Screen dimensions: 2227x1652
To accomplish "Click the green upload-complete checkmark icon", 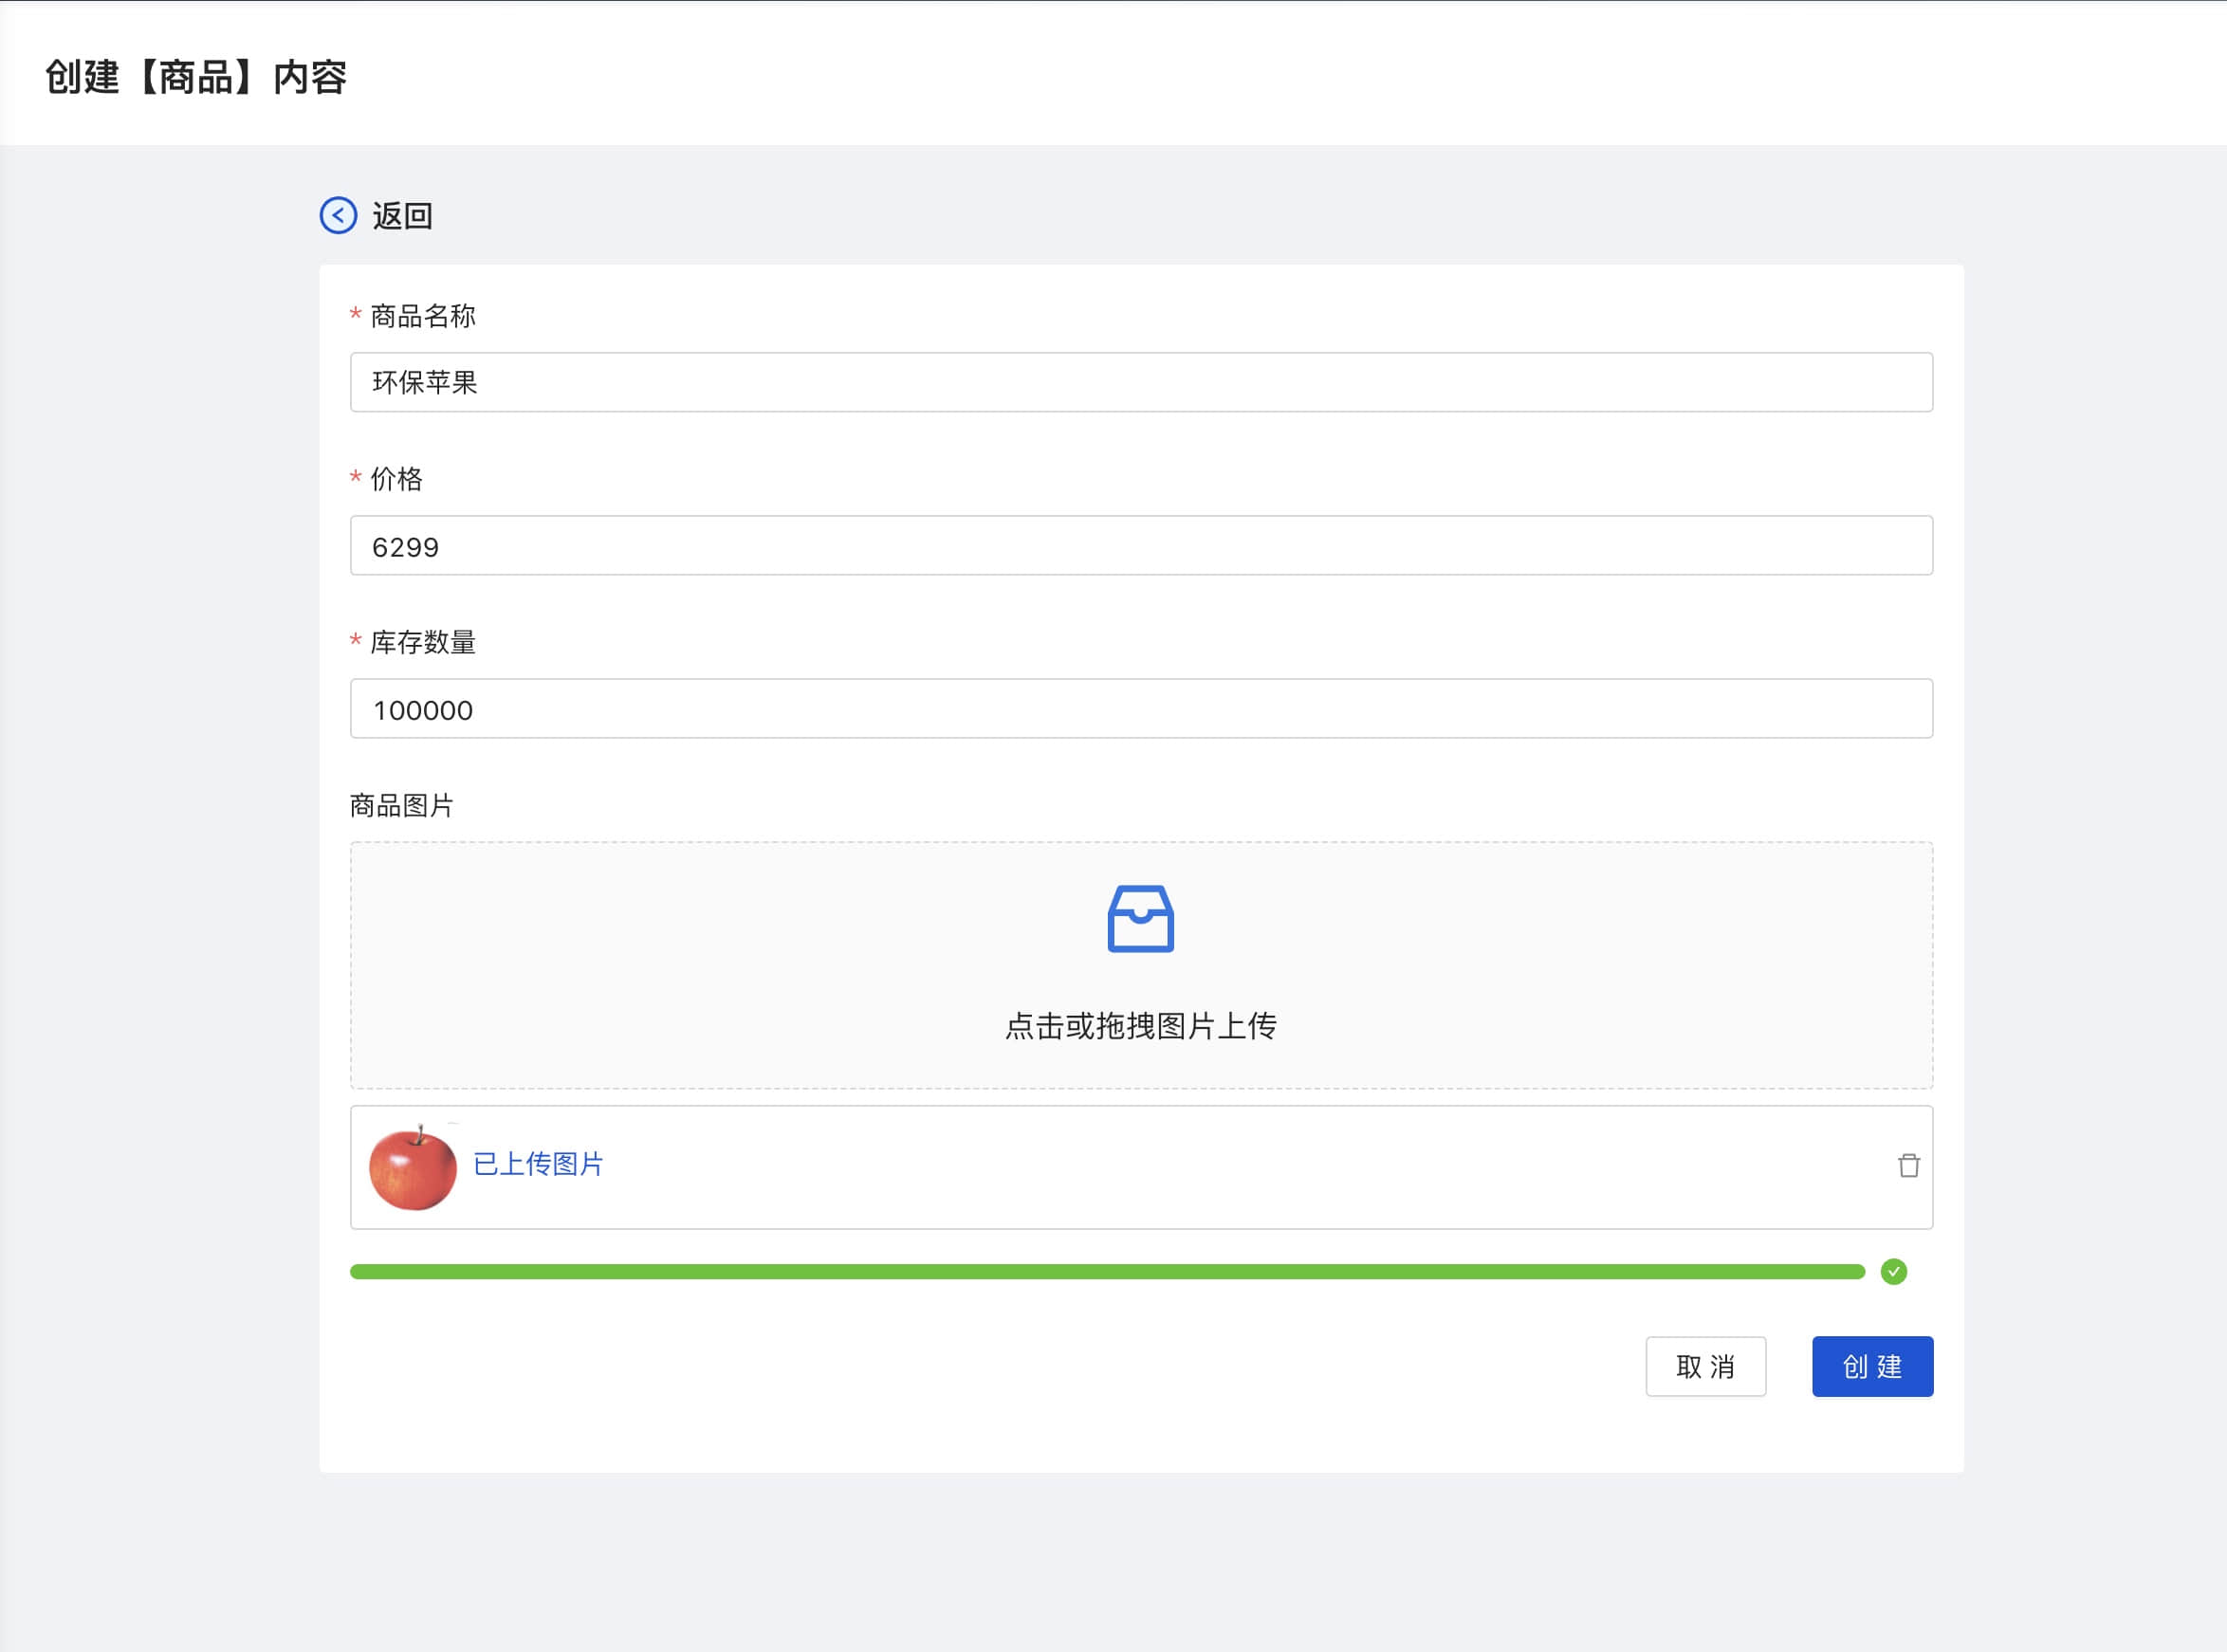I will (1893, 1271).
